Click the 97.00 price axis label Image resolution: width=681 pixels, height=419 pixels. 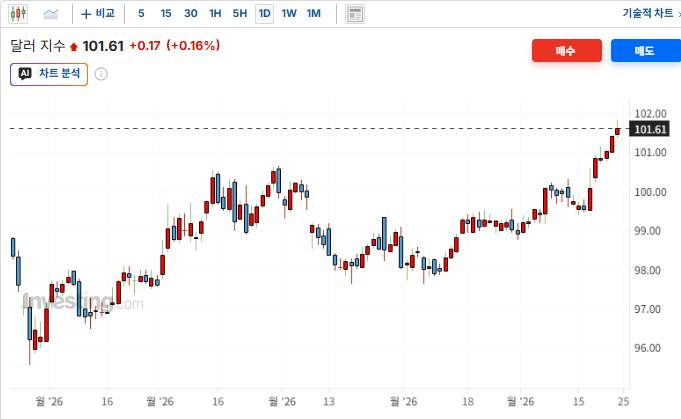coord(648,309)
